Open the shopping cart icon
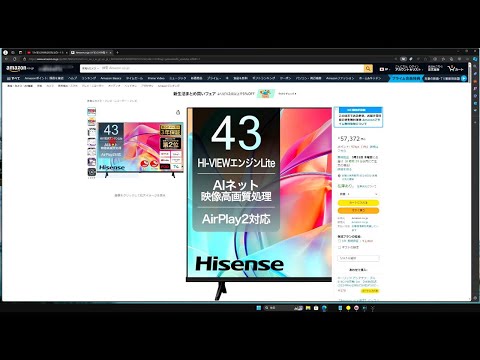The height and width of the screenshot is (360, 480). coord(455,68)
